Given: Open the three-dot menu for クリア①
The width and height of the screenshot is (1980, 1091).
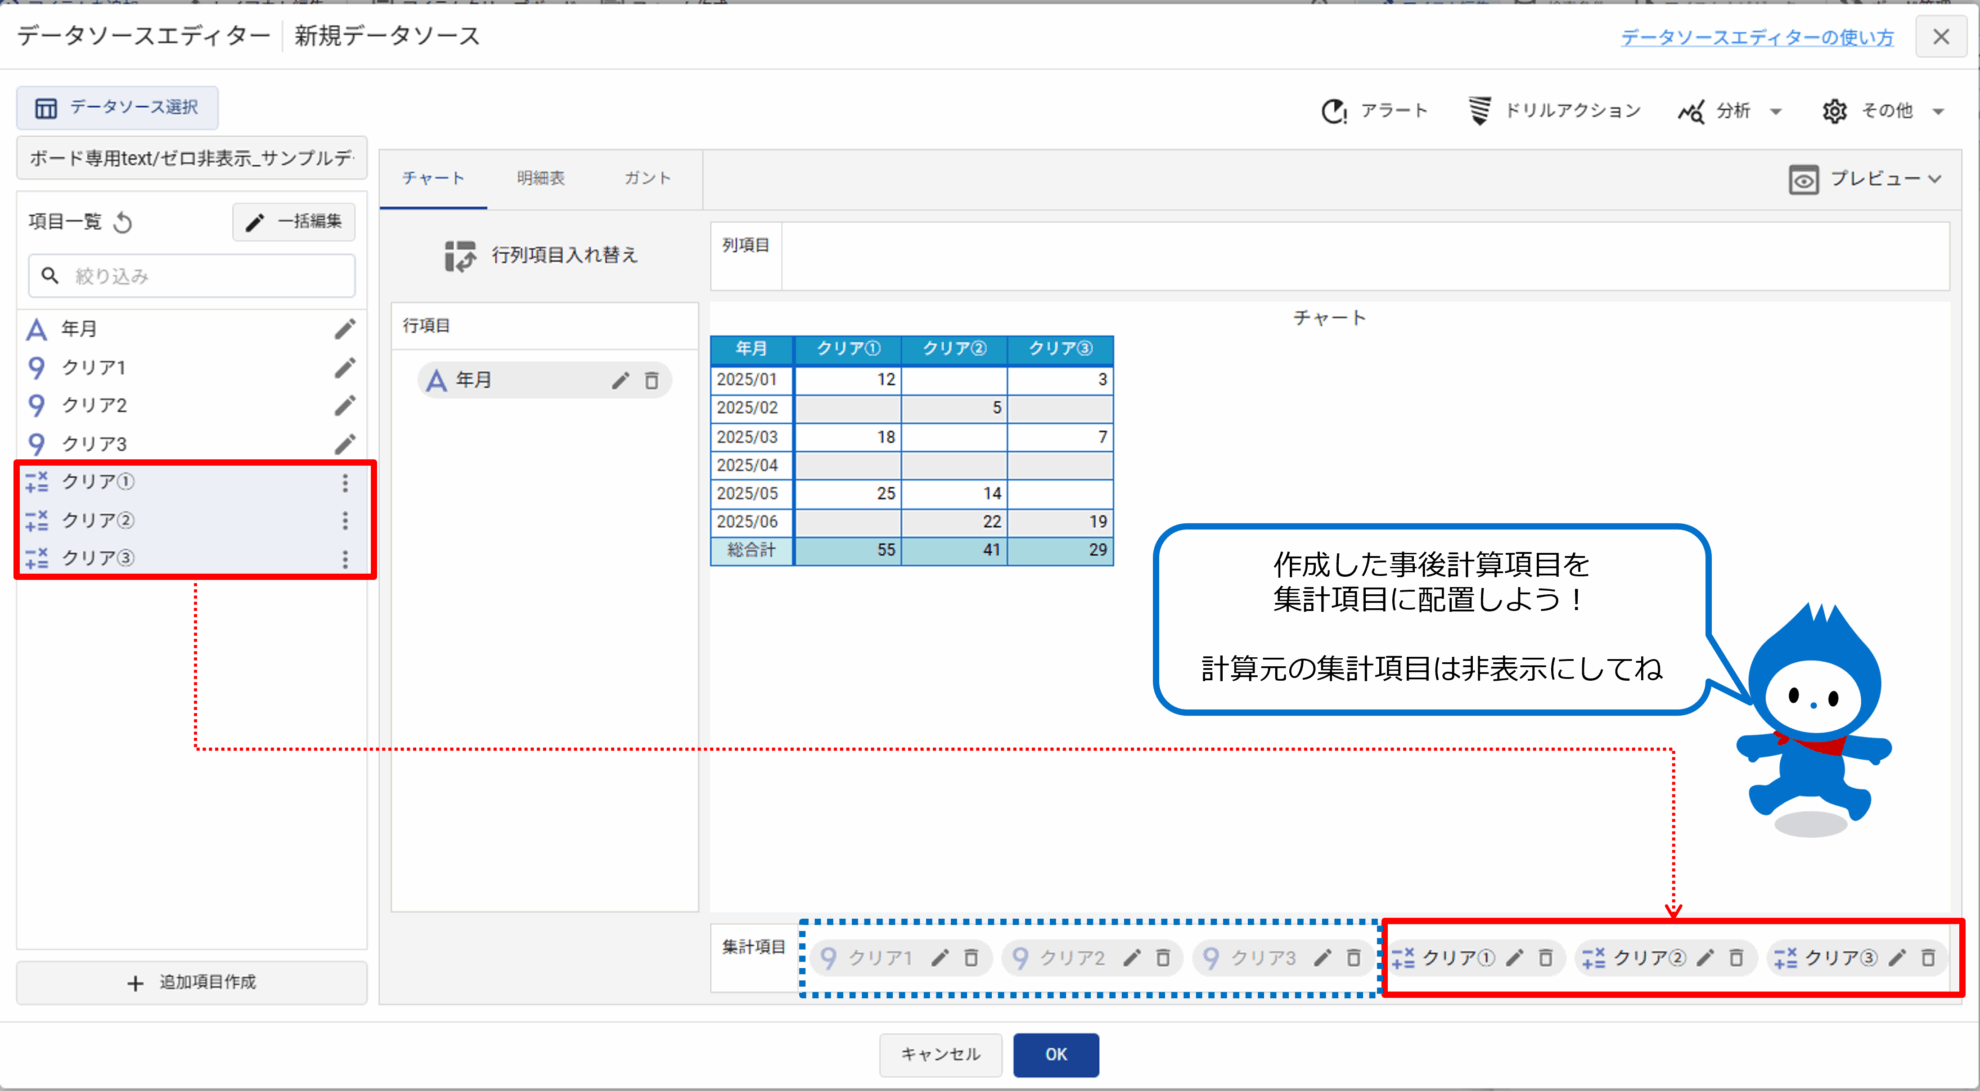Looking at the screenshot, I should pyautogui.click(x=345, y=483).
